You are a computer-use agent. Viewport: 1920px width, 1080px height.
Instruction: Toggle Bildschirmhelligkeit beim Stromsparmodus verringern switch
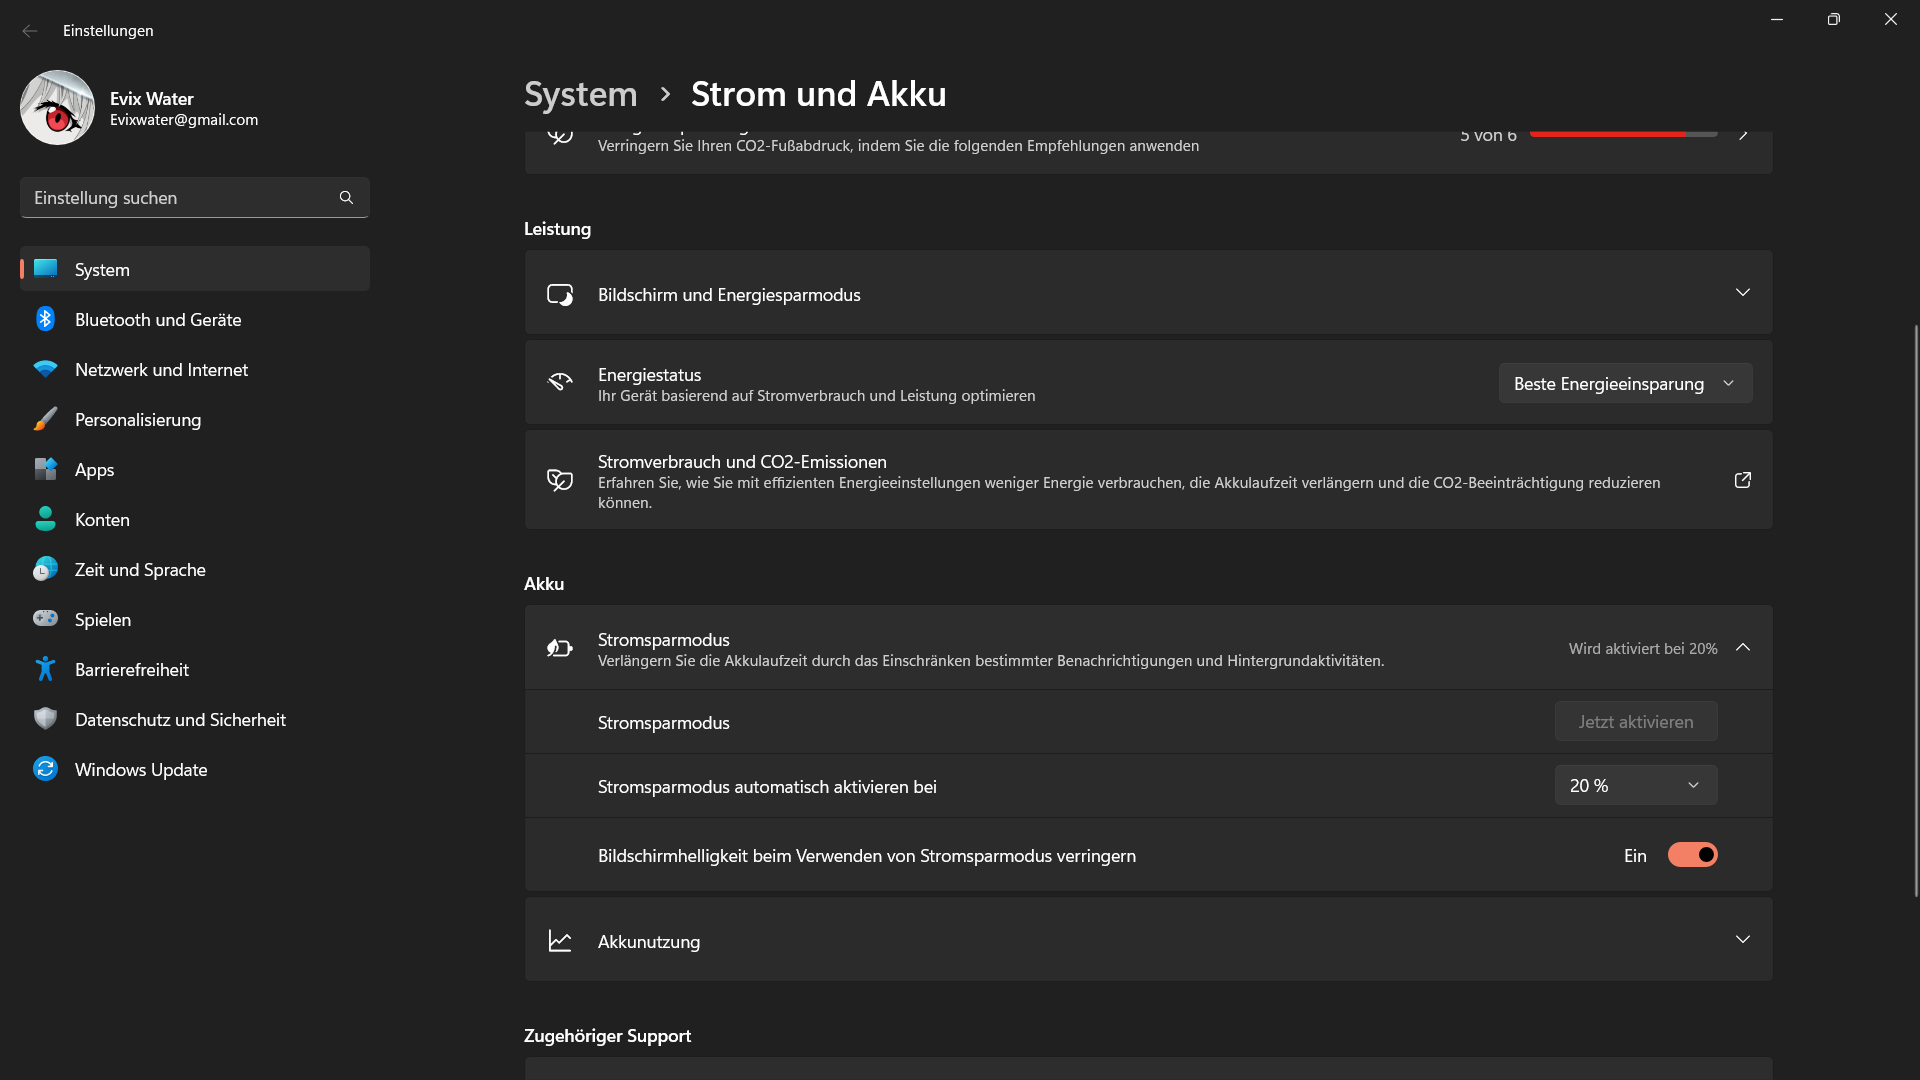pyautogui.click(x=1692, y=855)
